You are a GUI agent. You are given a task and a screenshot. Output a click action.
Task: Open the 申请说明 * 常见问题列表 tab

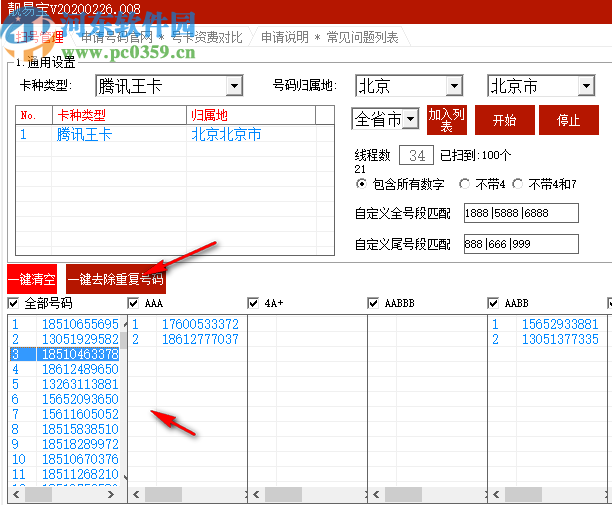(329, 37)
